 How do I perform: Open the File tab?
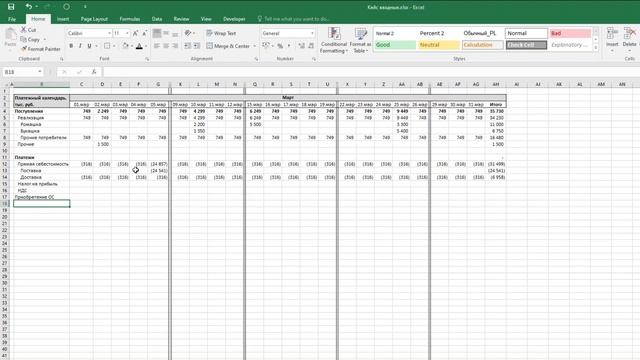click(12, 19)
